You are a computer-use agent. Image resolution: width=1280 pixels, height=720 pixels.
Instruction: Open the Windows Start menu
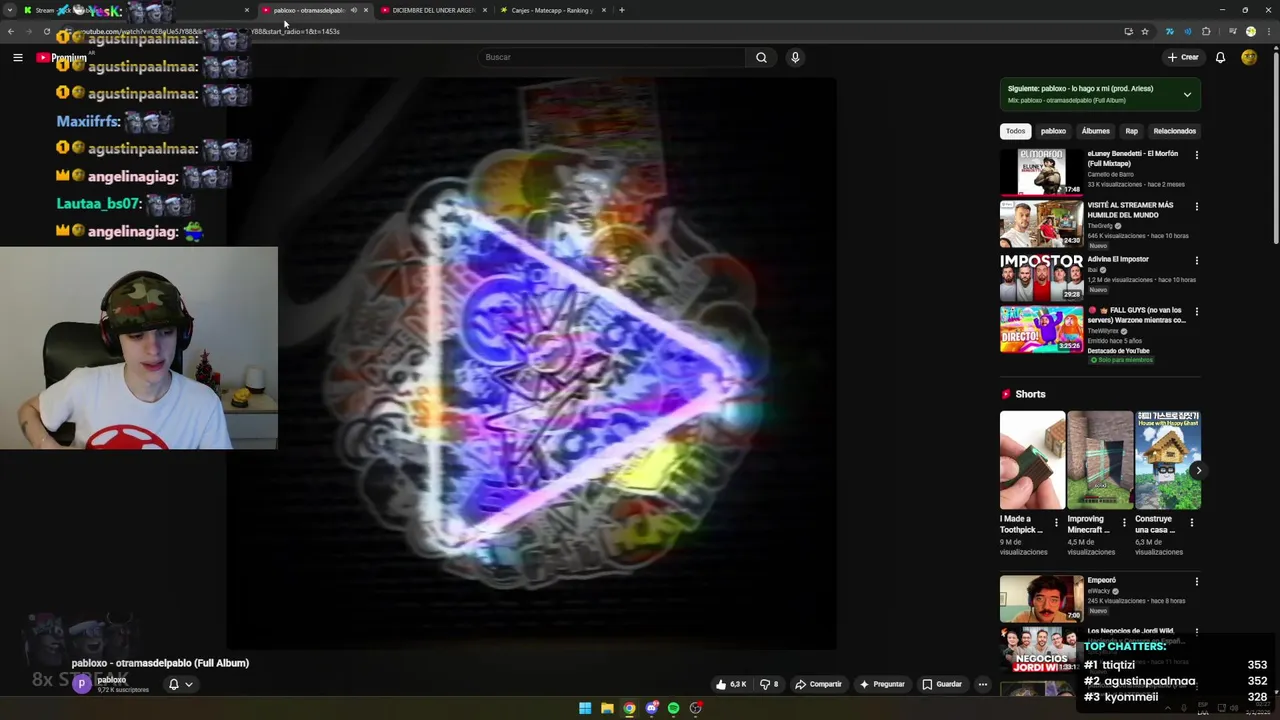(585, 708)
